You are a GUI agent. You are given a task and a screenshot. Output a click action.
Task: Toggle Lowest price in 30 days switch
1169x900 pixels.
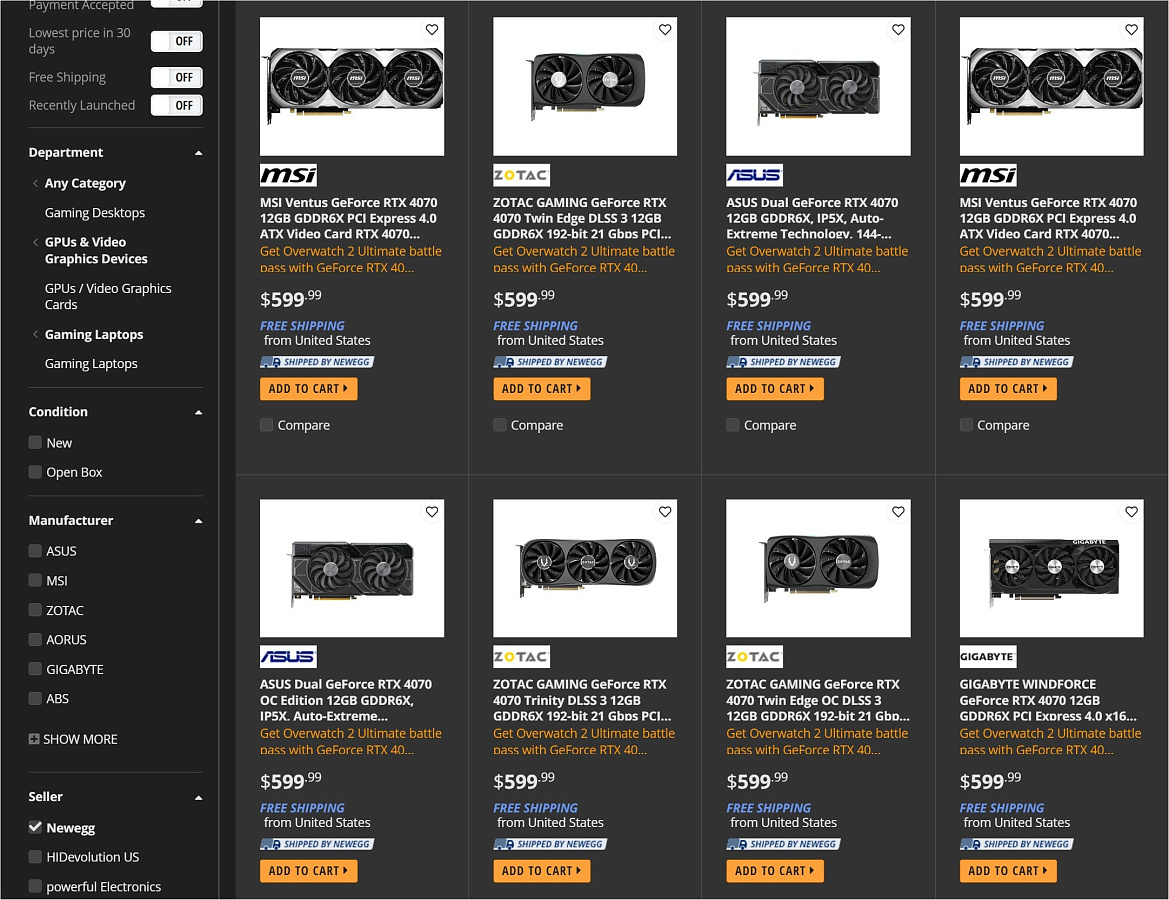177,41
